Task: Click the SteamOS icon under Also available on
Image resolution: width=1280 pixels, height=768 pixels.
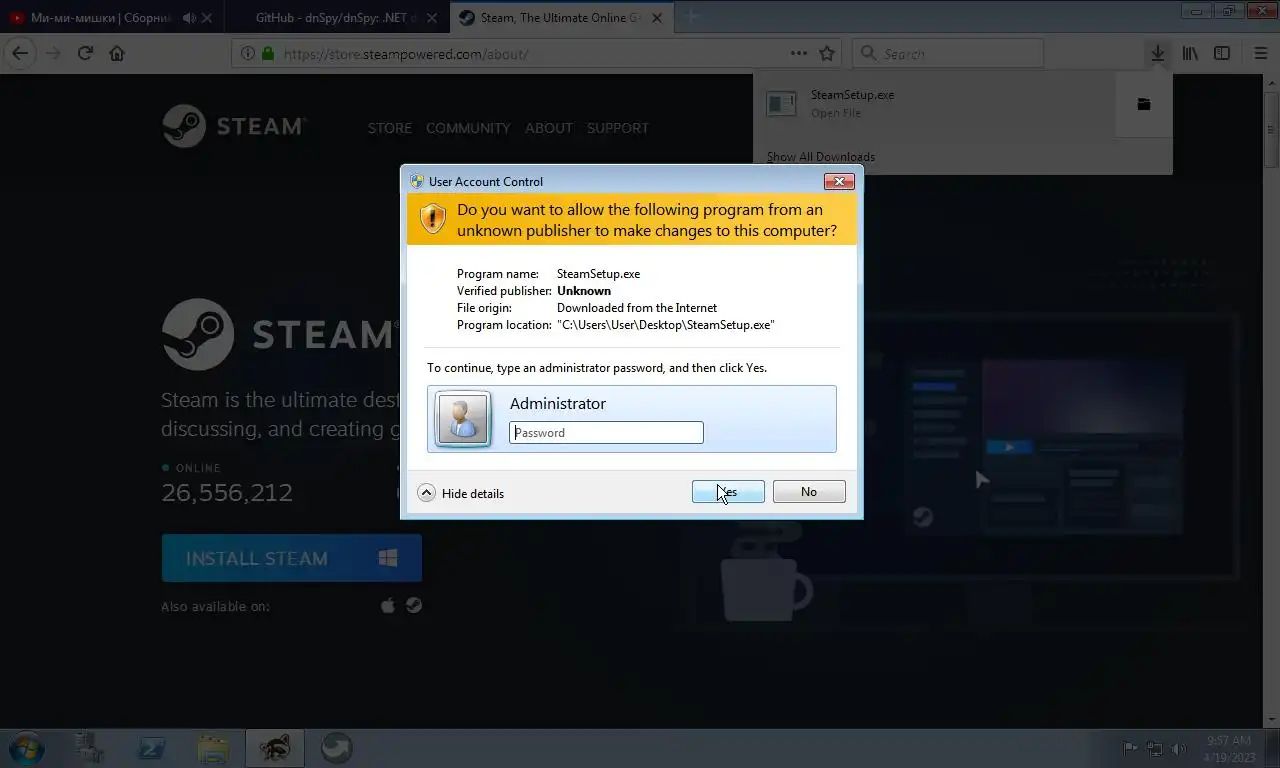Action: (x=413, y=606)
